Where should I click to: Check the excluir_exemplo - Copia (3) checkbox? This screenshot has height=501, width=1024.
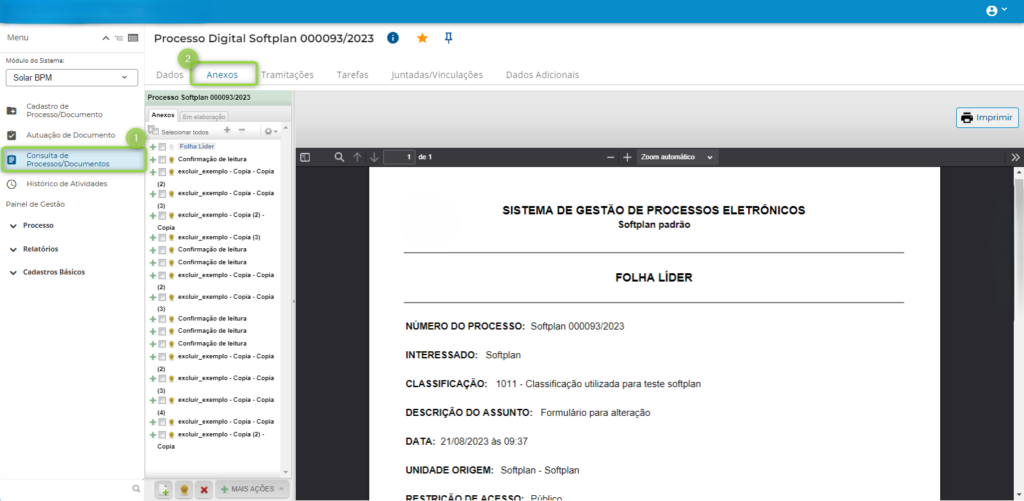(x=162, y=238)
